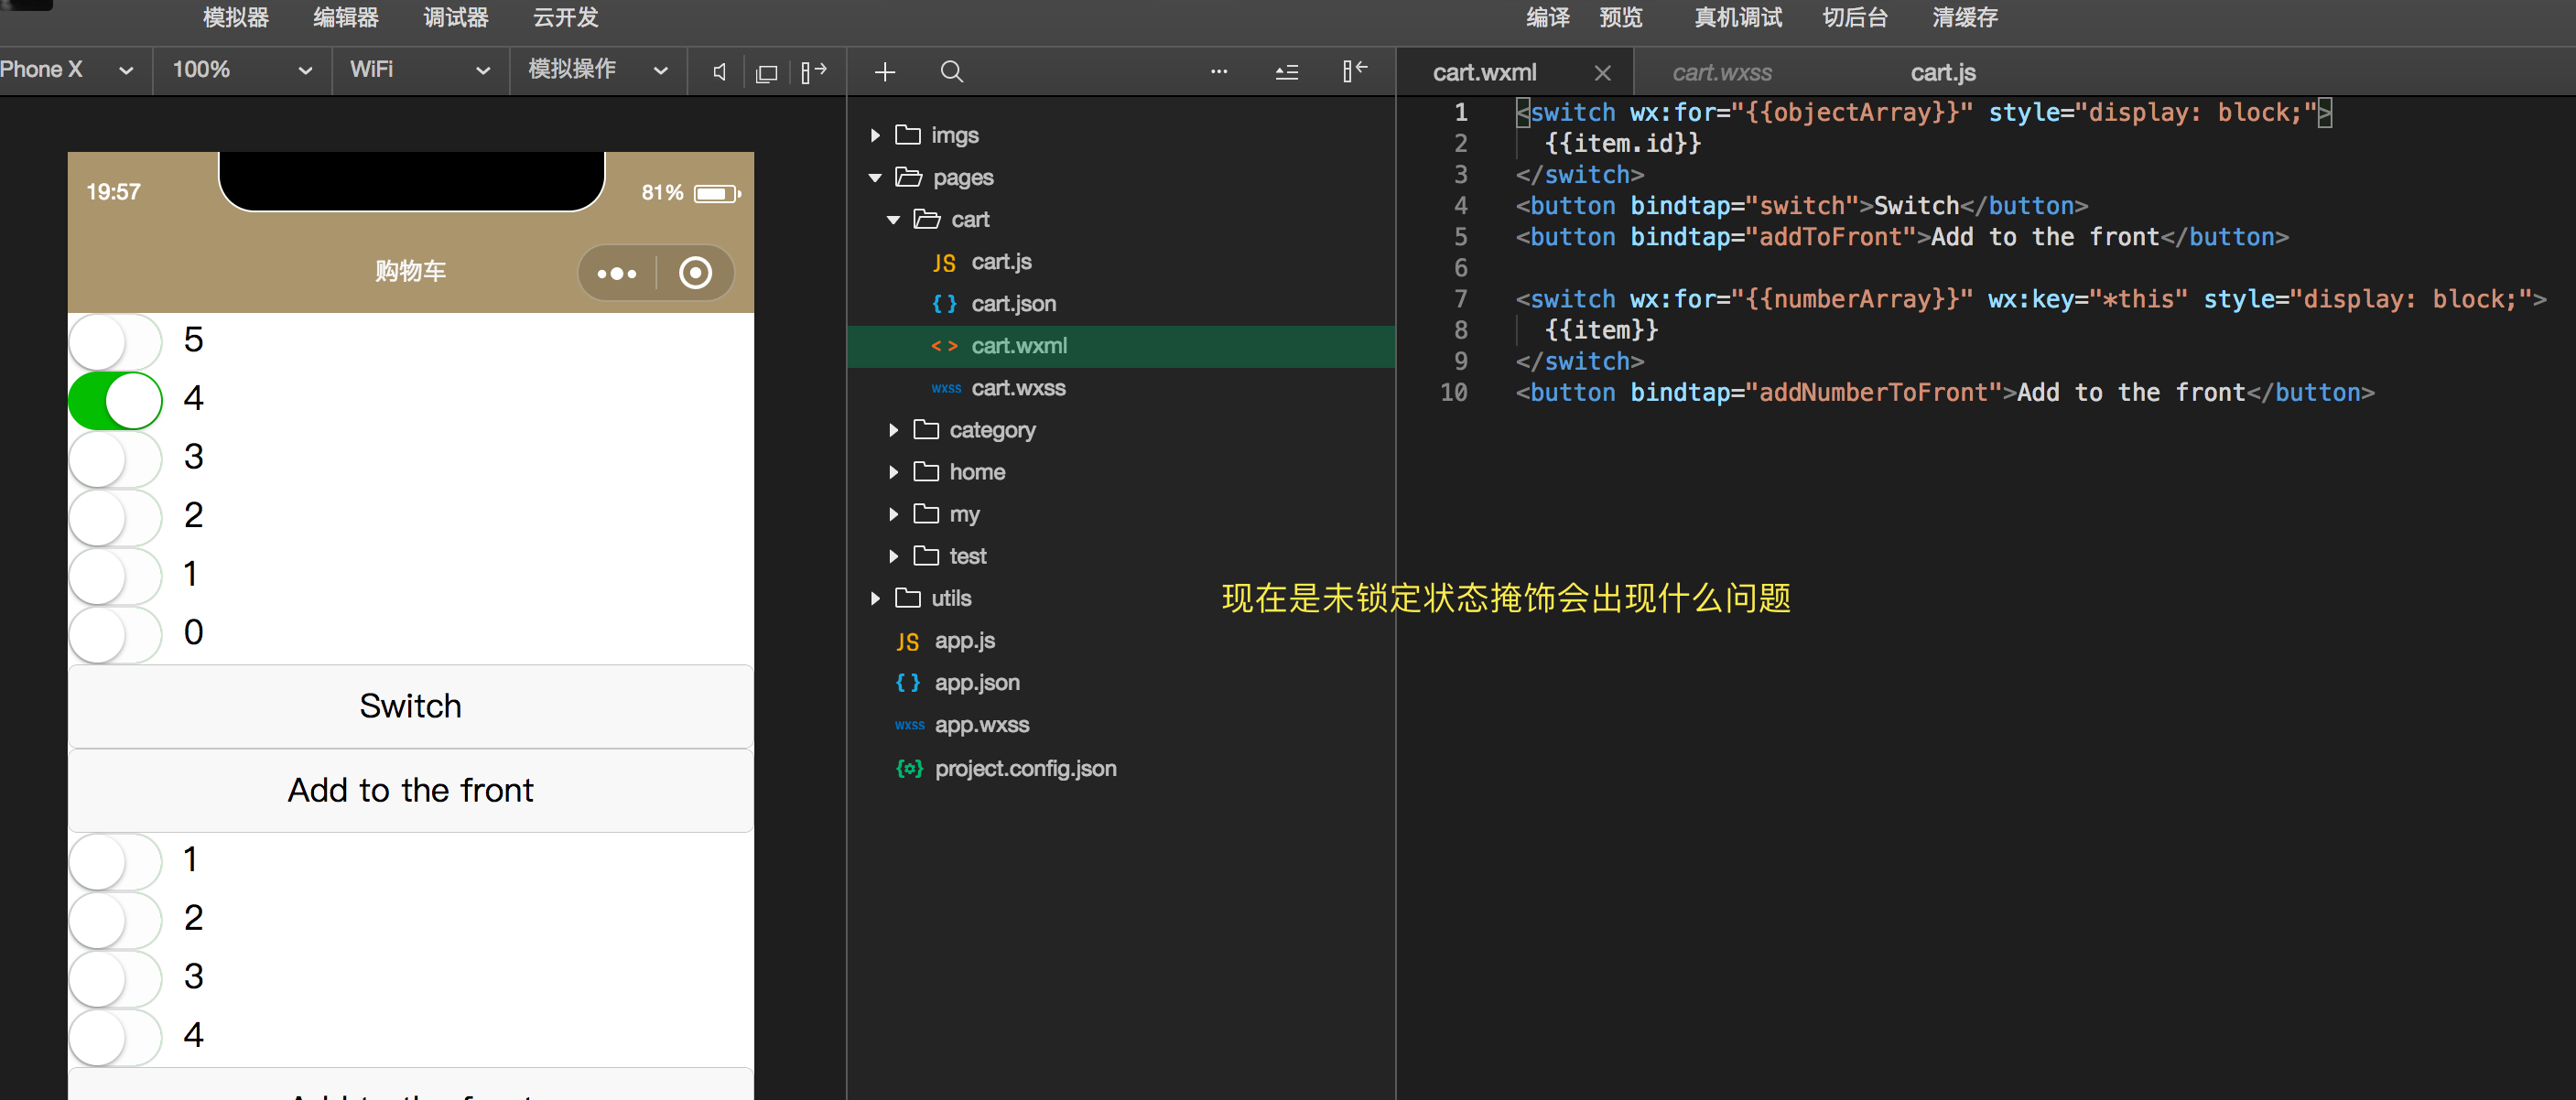Image resolution: width=2576 pixels, height=1100 pixels.
Task: Switch to the cart.js editor tab
Action: [1942, 73]
